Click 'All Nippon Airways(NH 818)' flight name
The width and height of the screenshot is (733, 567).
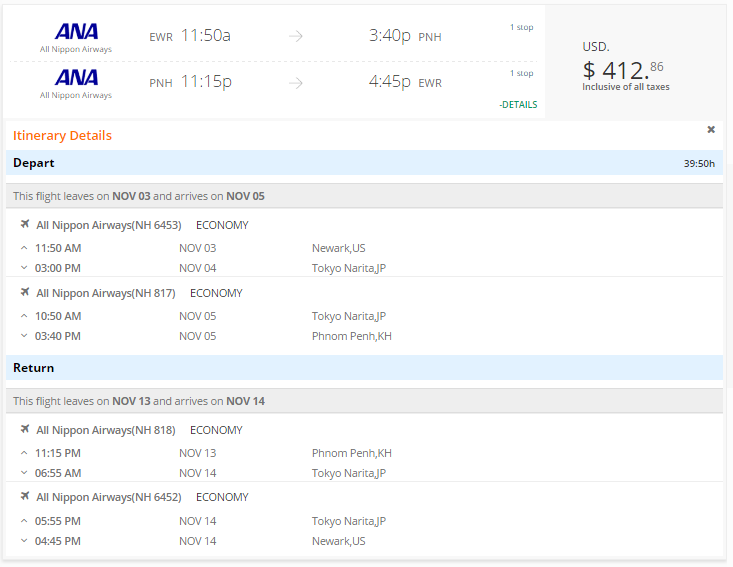pos(106,430)
